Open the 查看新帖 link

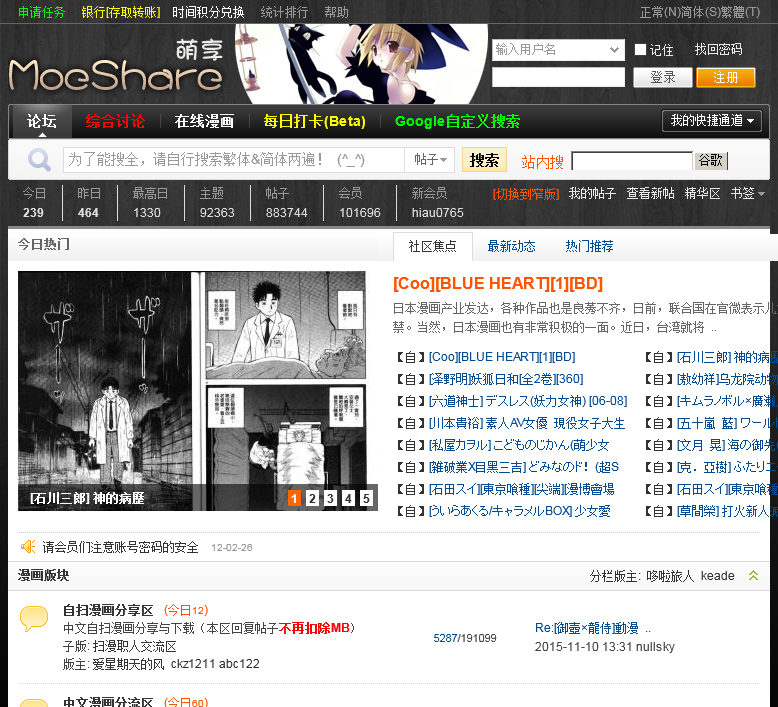tap(650, 193)
